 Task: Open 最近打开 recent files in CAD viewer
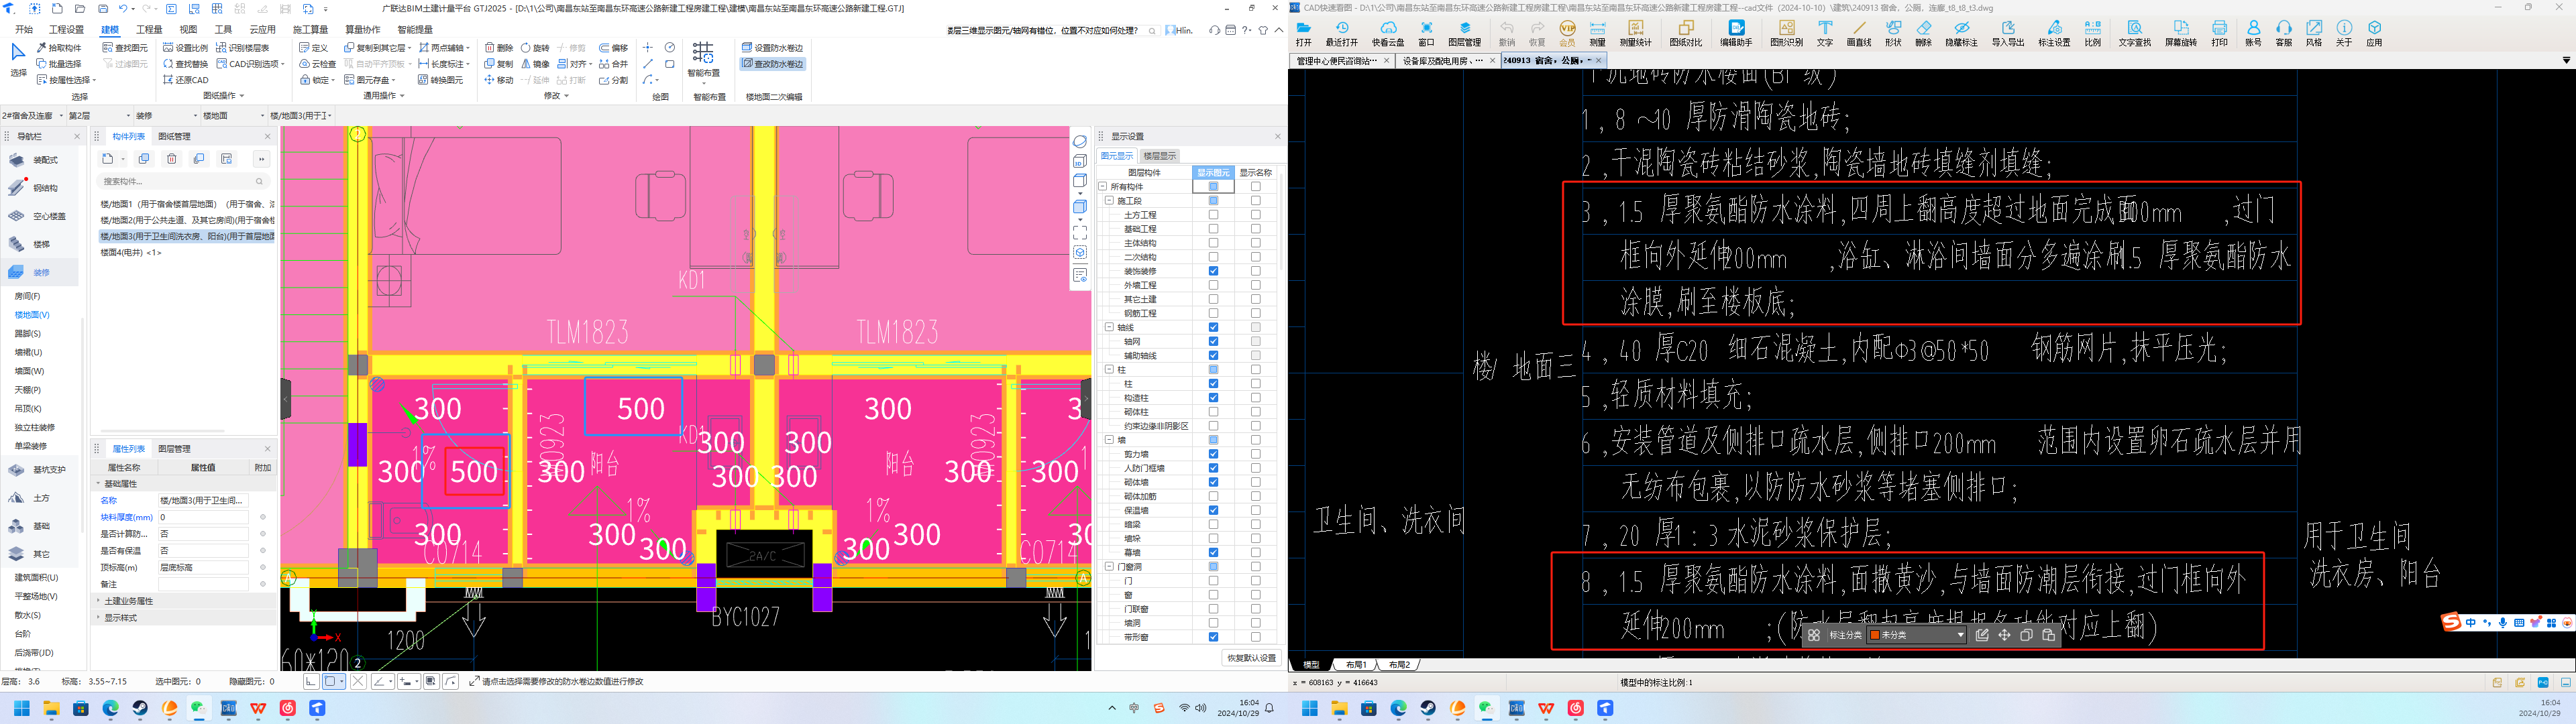(1341, 34)
